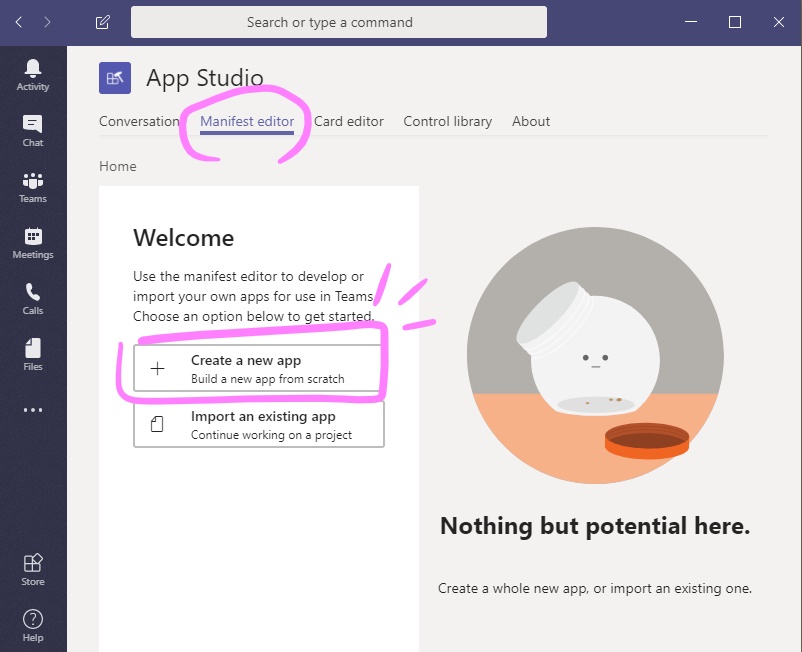Image resolution: width=802 pixels, height=652 pixels.
Task: Click the App Studio logo icon
Action: click(115, 78)
